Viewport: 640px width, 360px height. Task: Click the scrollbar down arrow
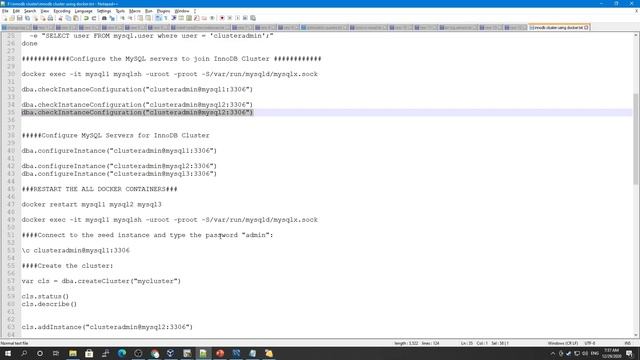[636, 335]
